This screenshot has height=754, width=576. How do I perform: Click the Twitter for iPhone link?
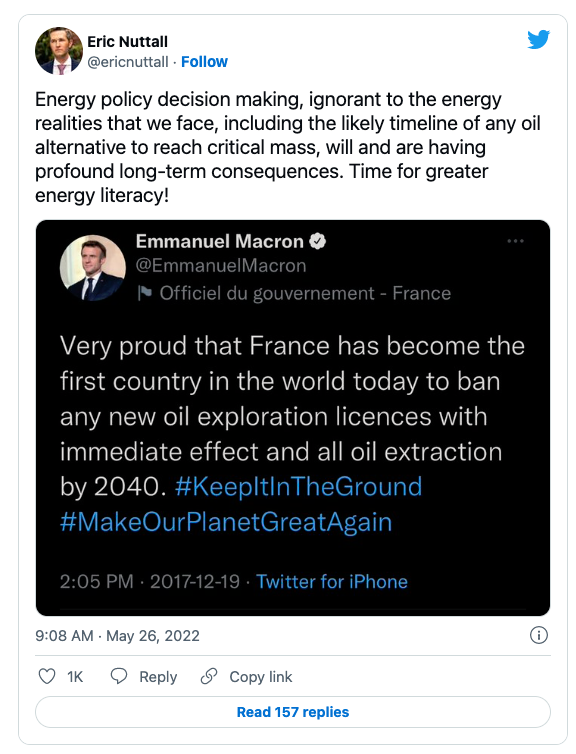(x=332, y=581)
